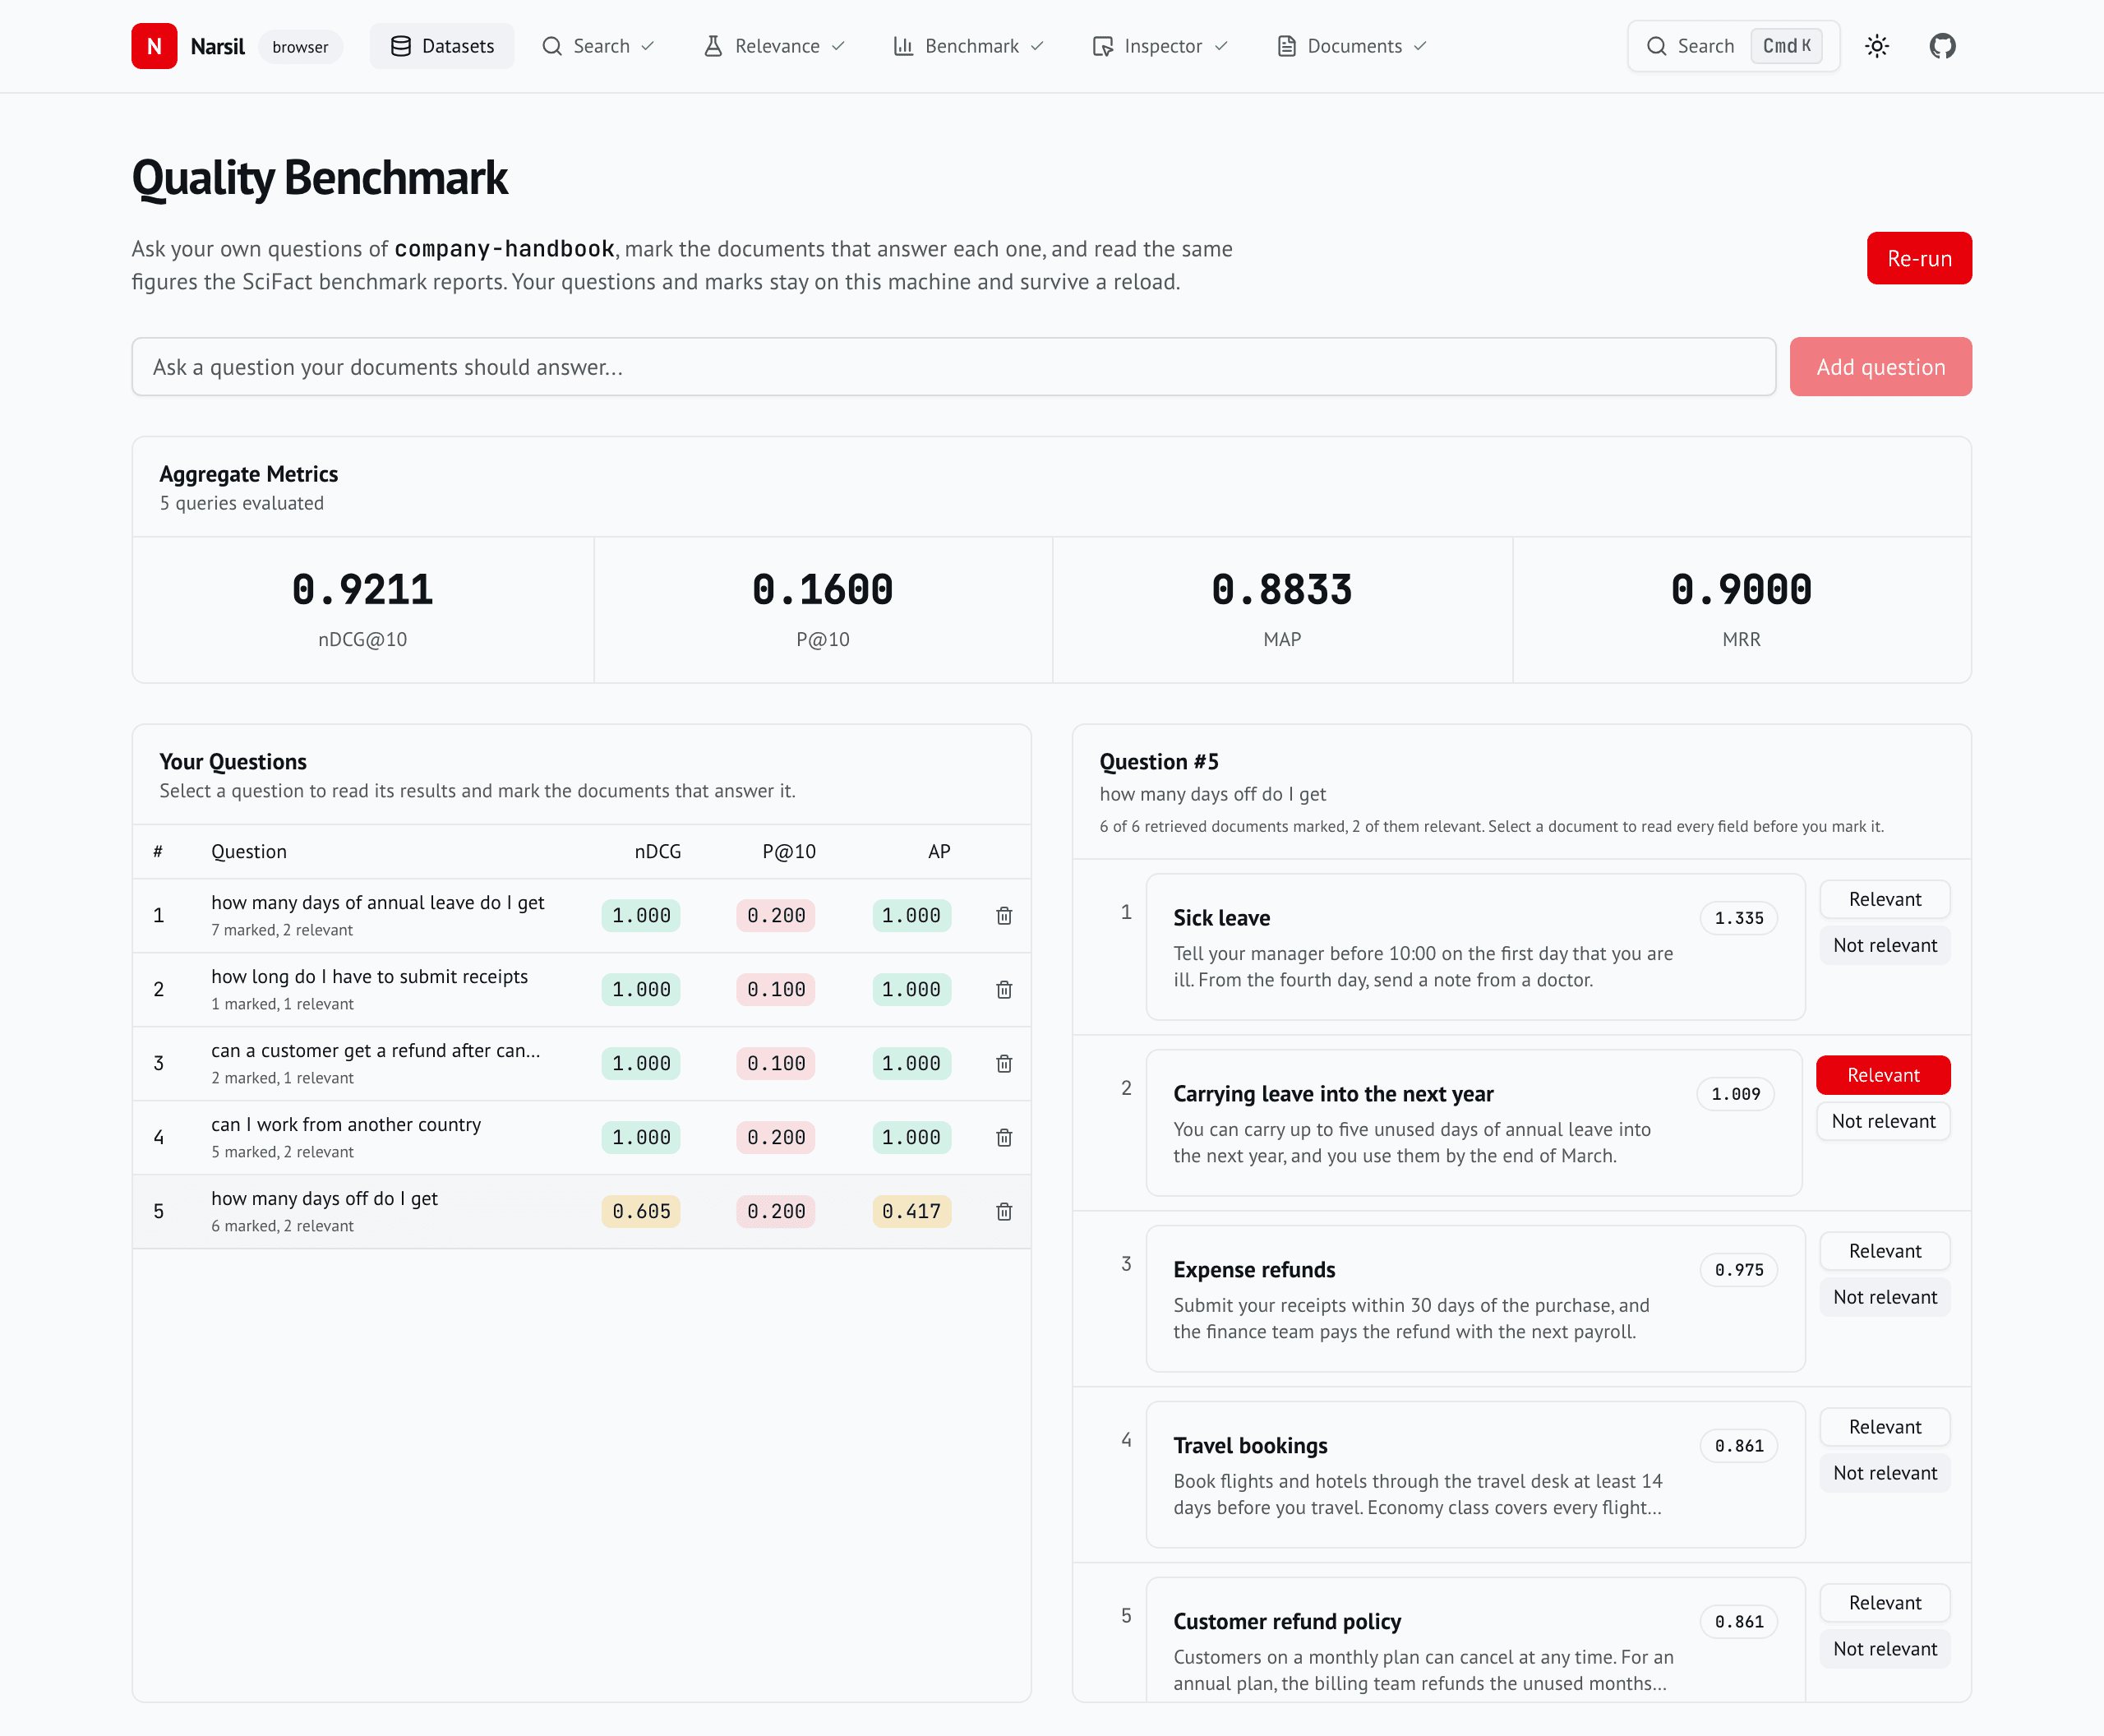Click the Add question button
This screenshot has height=1736, width=2104.
(1880, 367)
